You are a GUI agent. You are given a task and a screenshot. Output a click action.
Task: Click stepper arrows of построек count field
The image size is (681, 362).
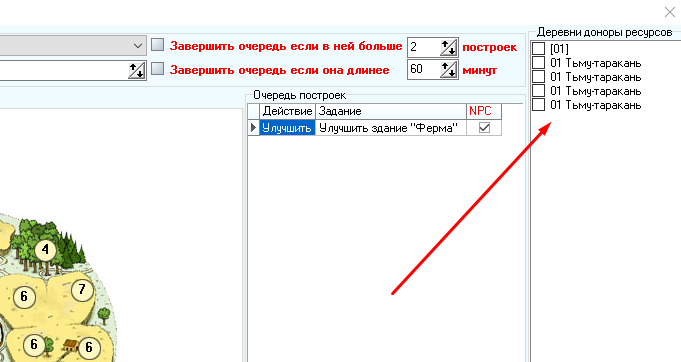click(449, 47)
